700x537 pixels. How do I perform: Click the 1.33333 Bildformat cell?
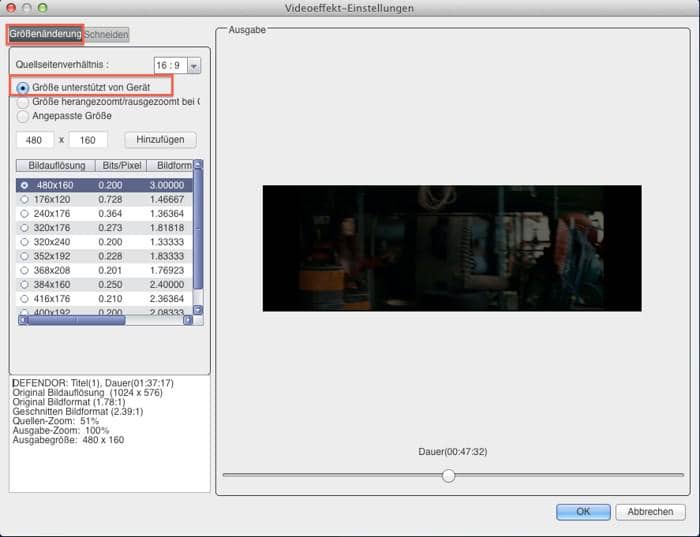pyautogui.click(x=167, y=242)
